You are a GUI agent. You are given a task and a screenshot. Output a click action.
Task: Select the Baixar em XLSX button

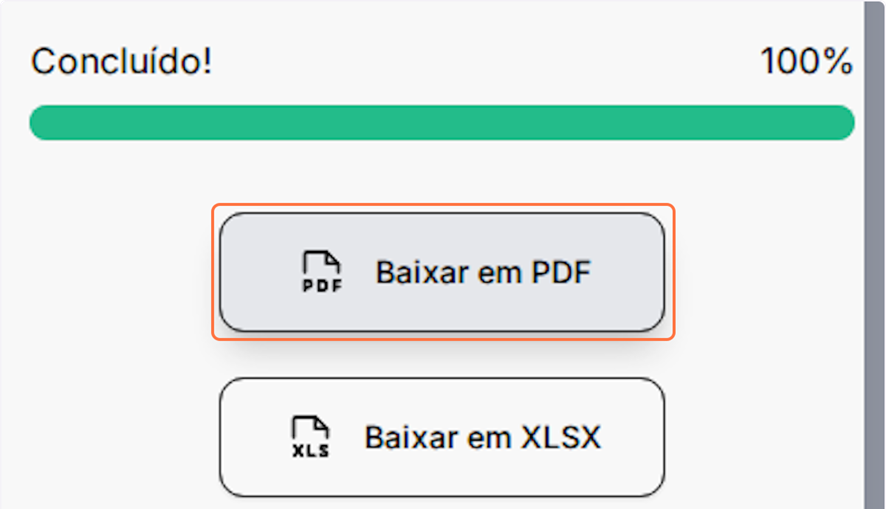(x=442, y=437)
